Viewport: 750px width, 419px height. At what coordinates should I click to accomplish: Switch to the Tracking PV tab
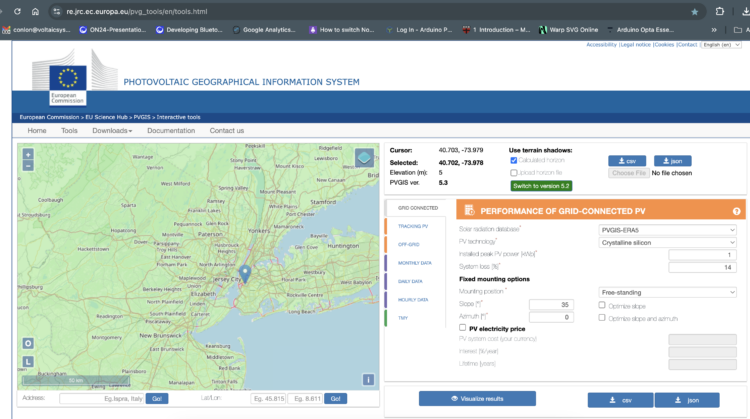pyautogui.click(x=413, y=226)
